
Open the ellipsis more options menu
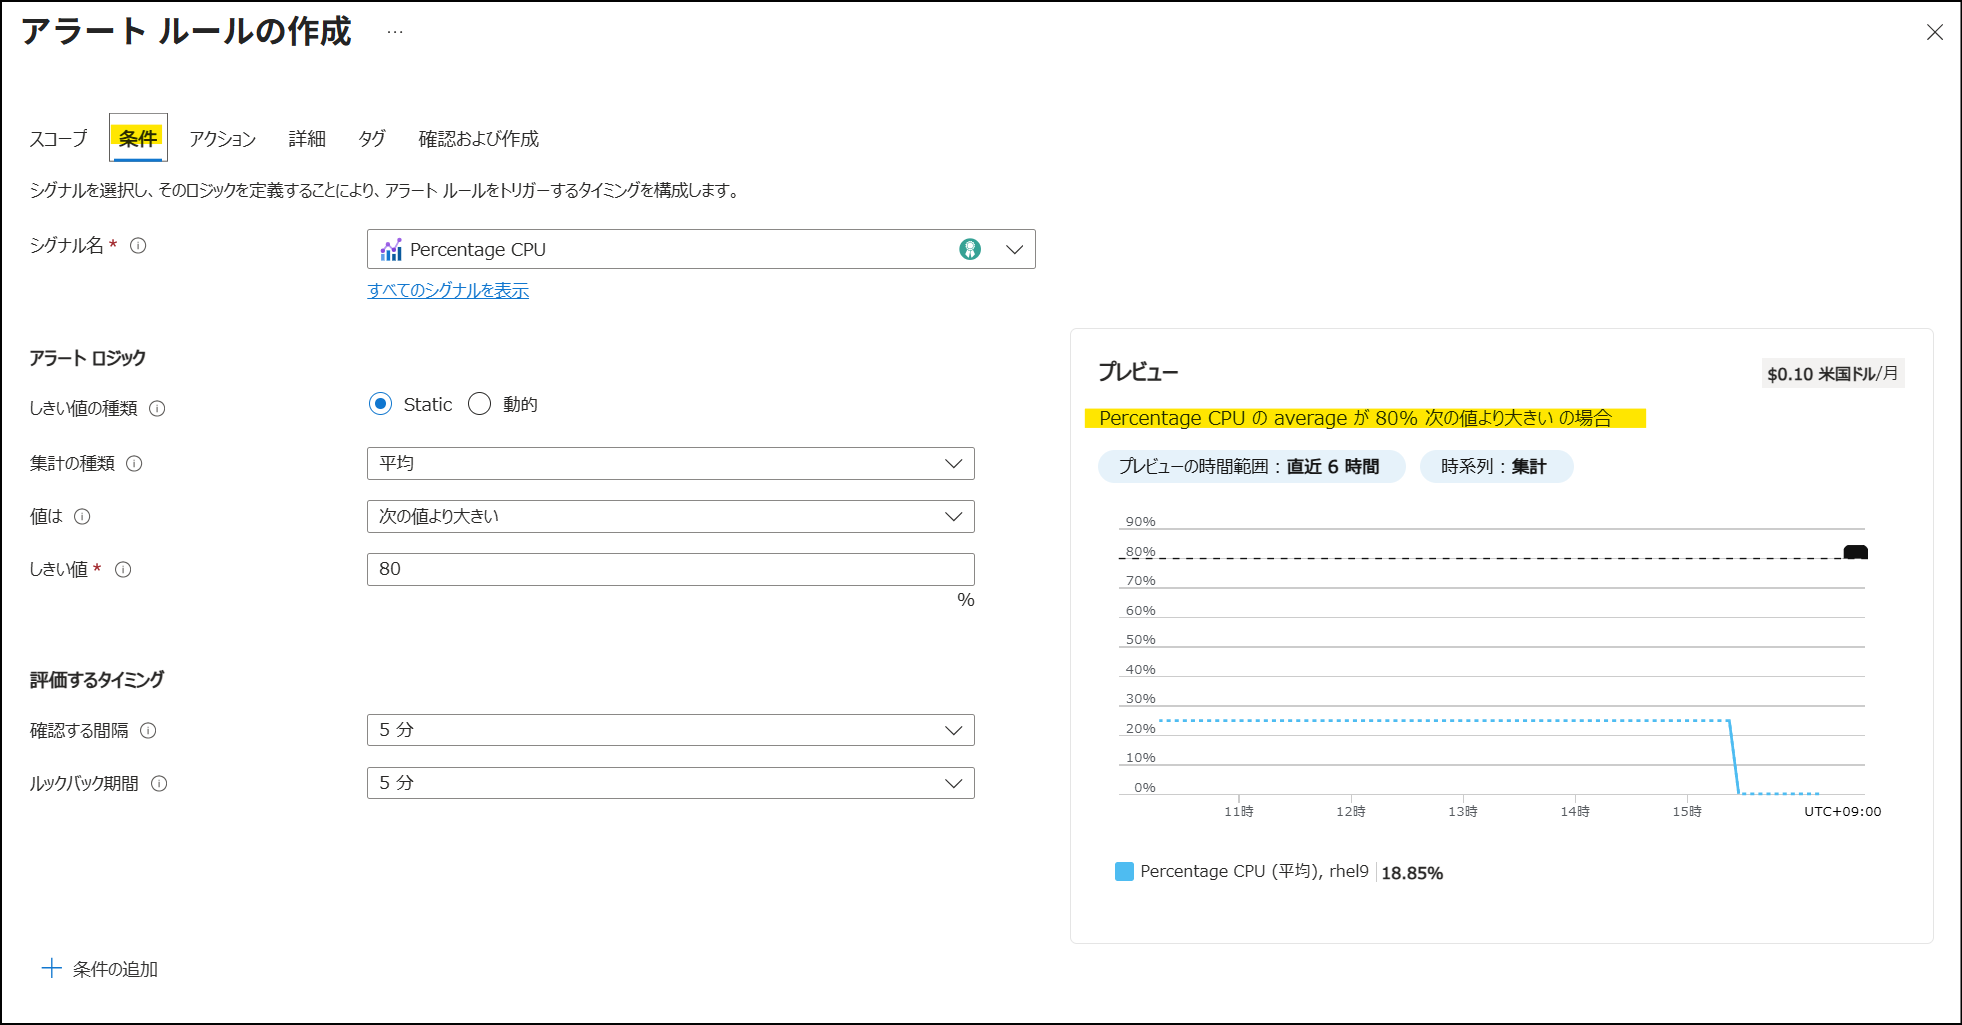click(395, 32)
